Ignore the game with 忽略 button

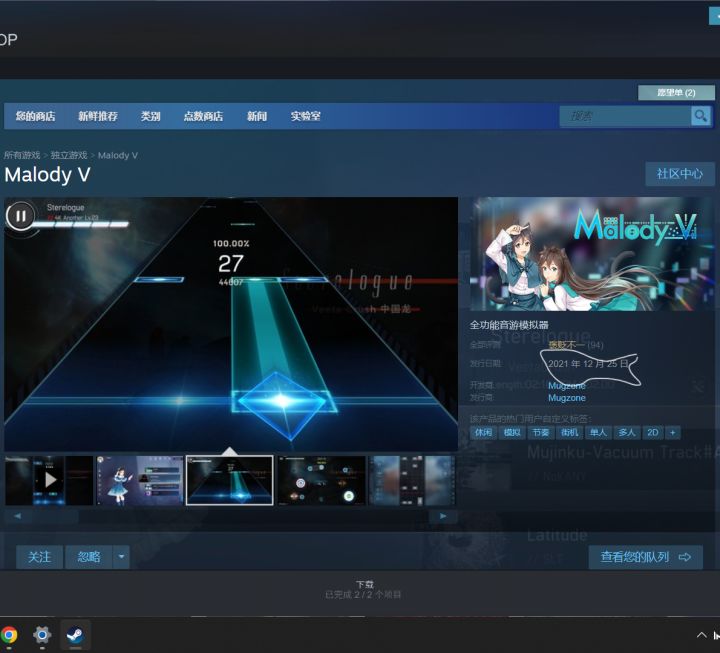coord(89,557)
